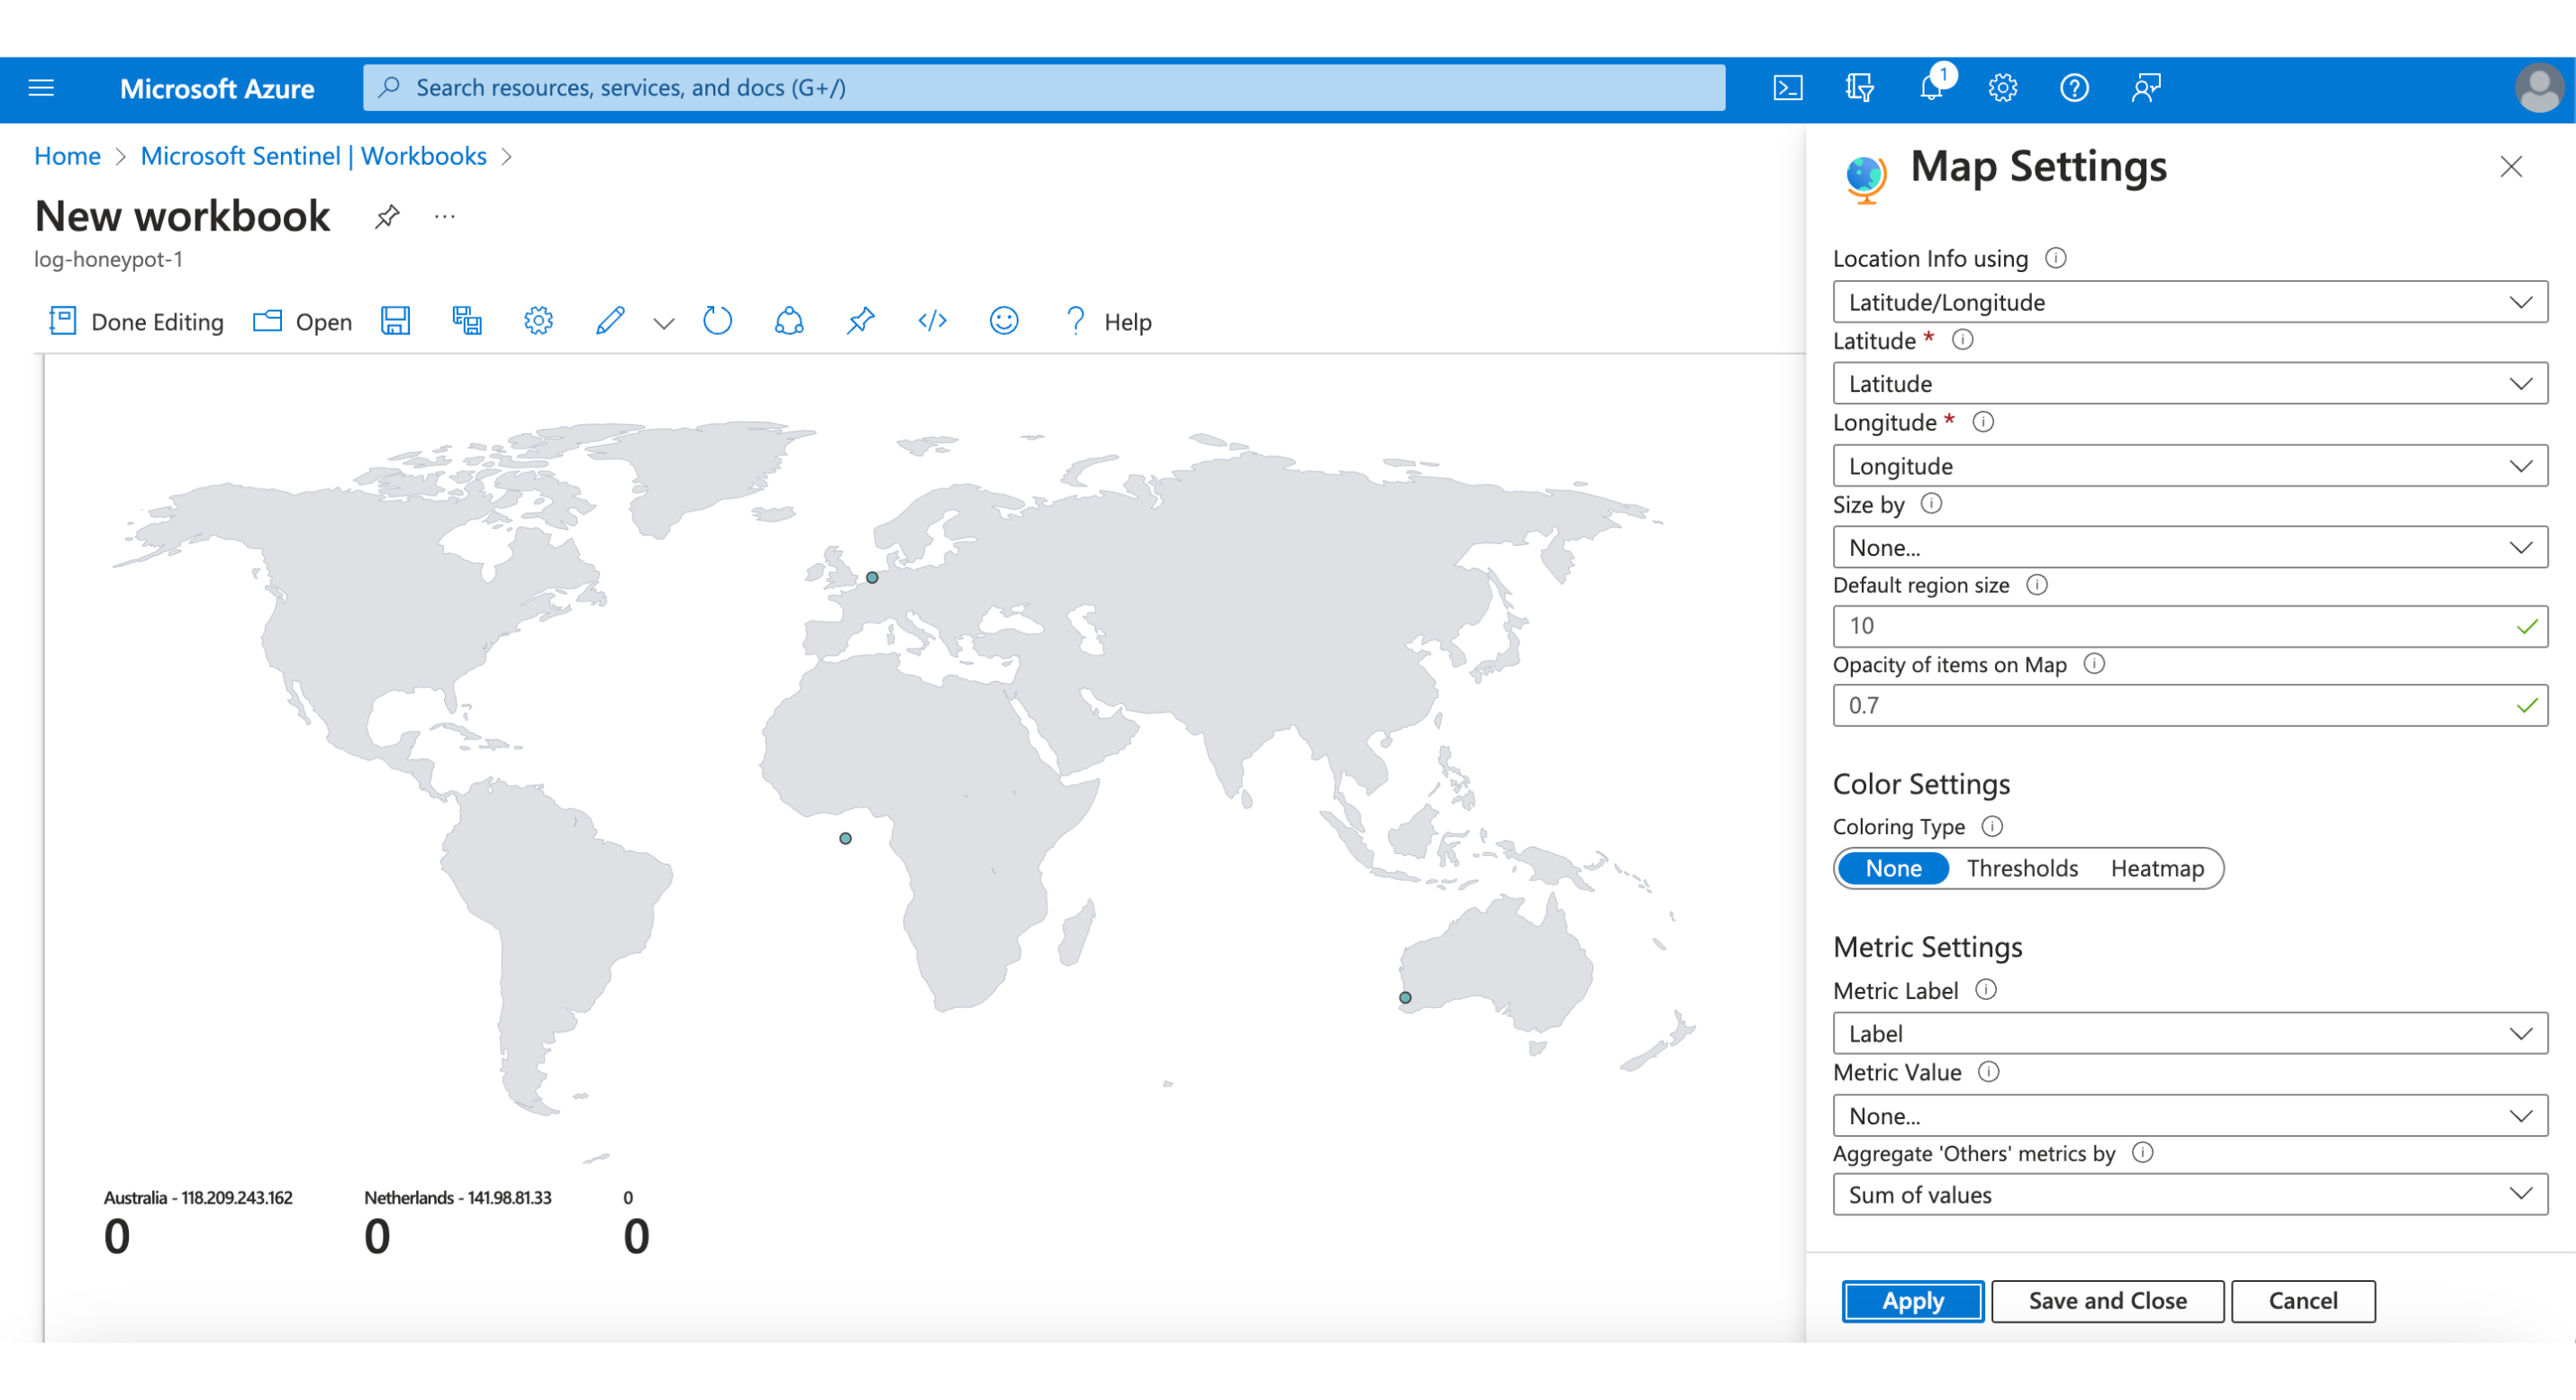Open workbook settings gear in toolbar
The image size is (2576, 1400).
click(538, 321)
